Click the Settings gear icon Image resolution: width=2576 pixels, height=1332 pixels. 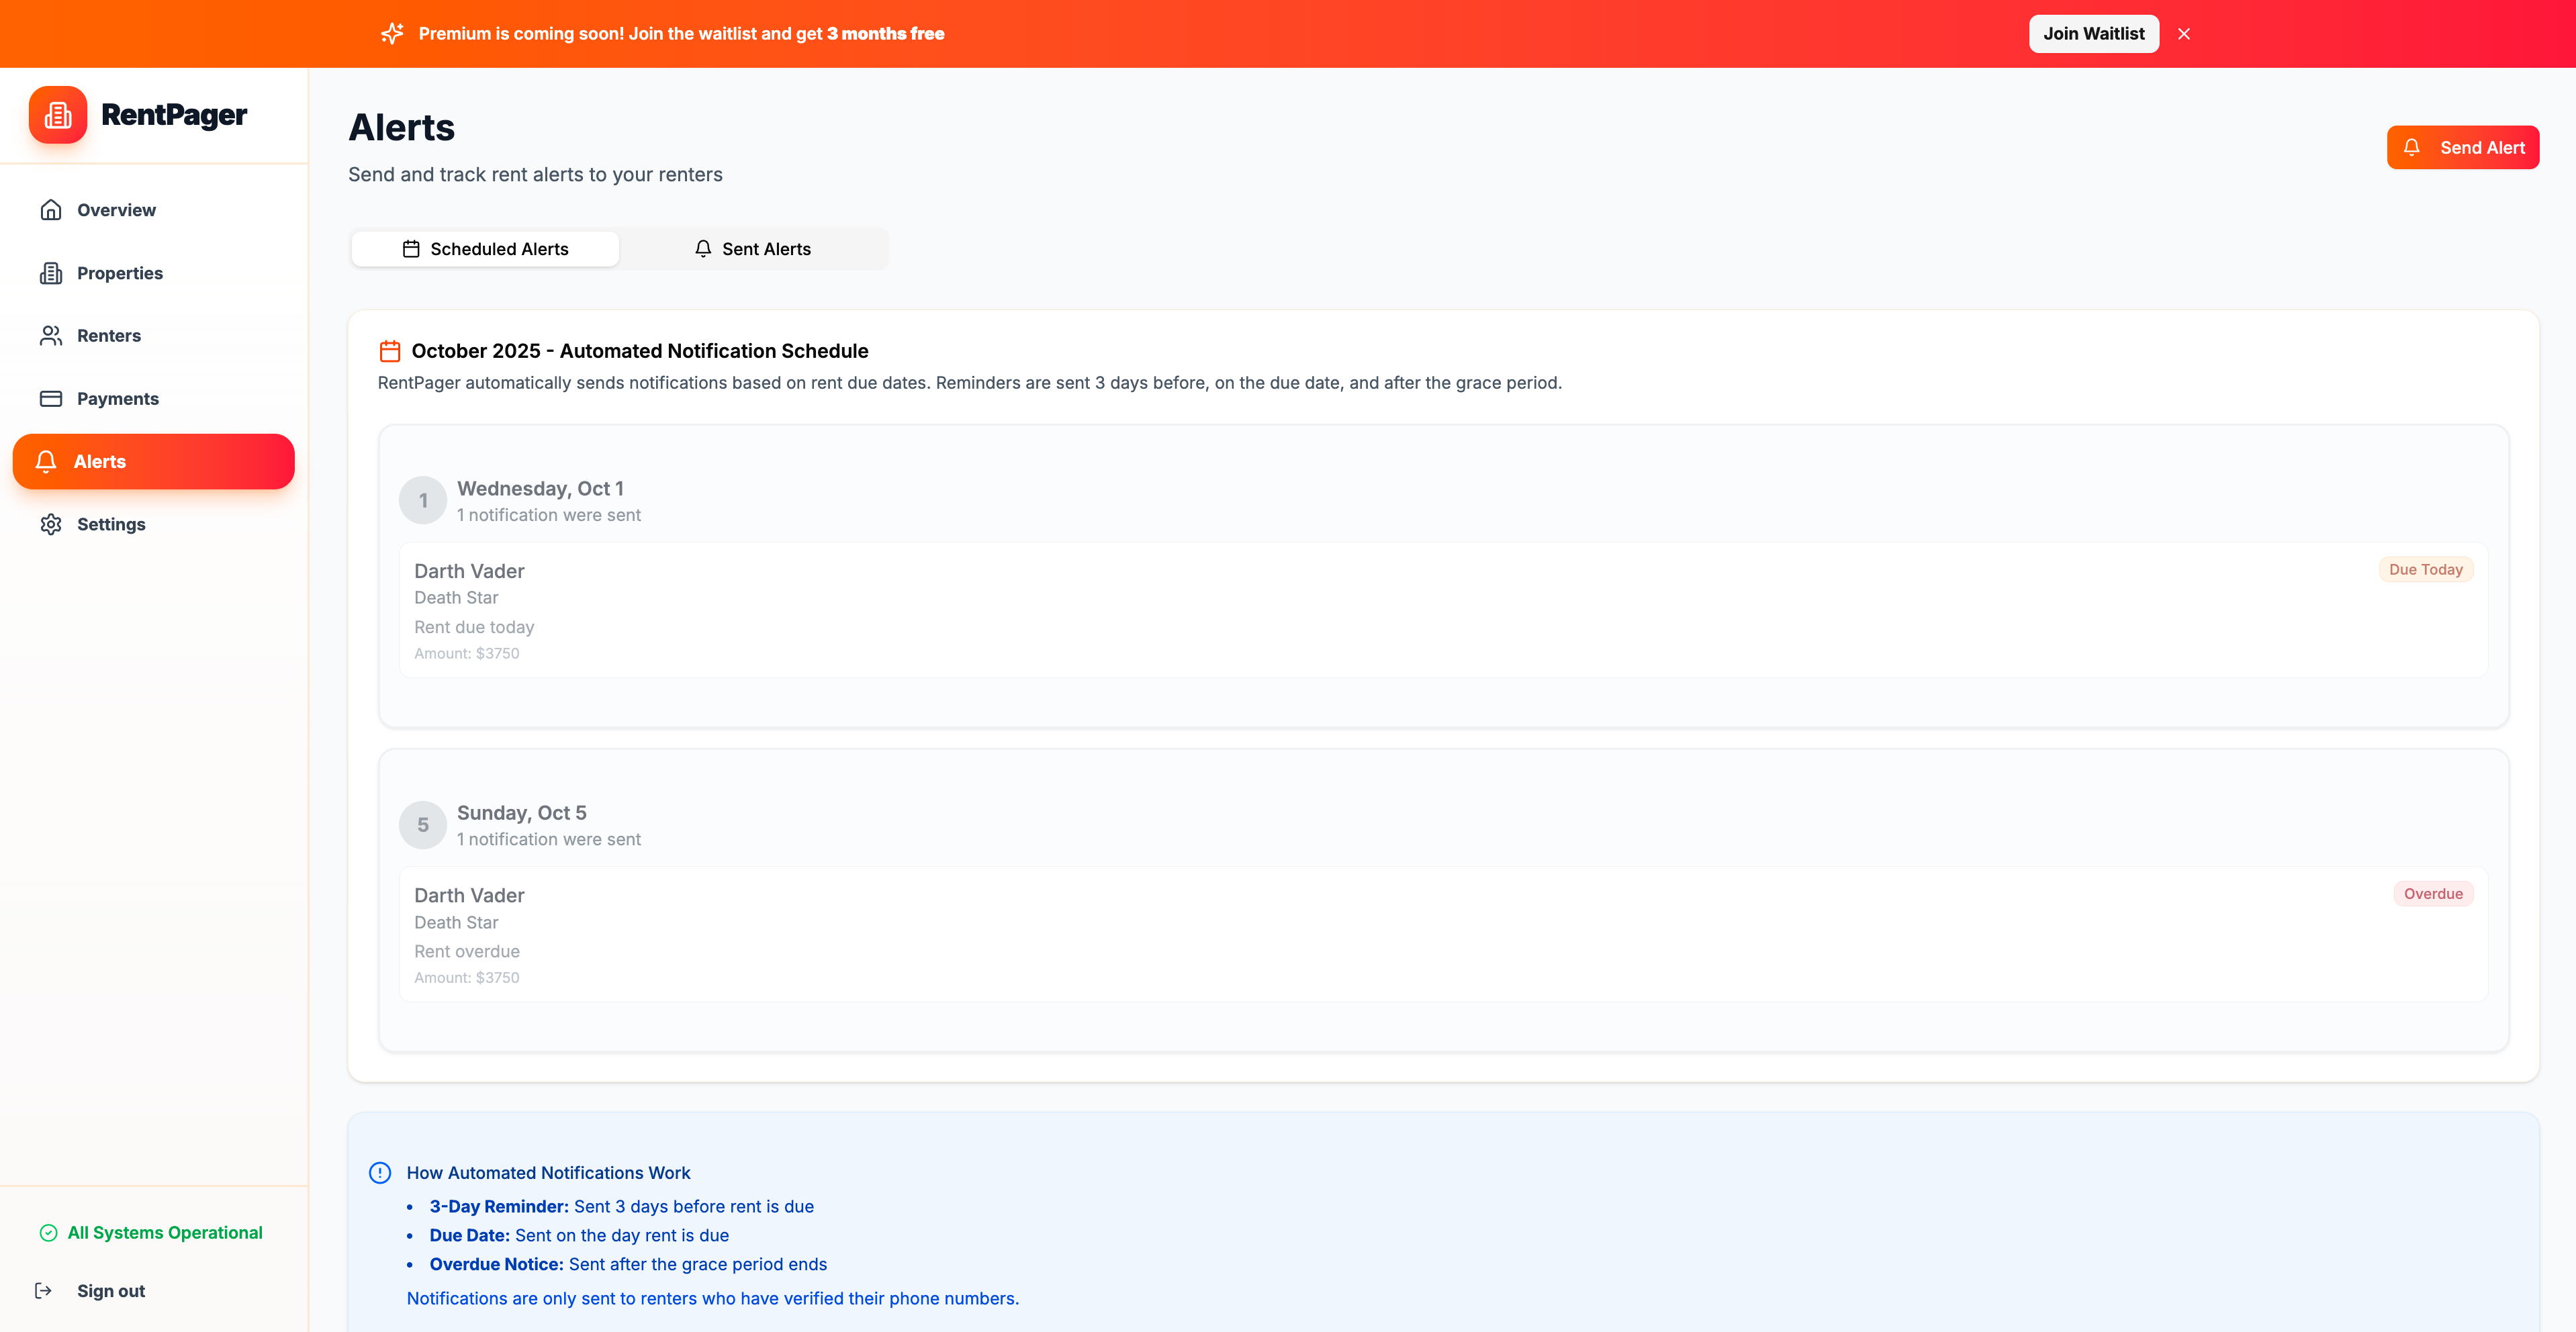coord(51,524)
